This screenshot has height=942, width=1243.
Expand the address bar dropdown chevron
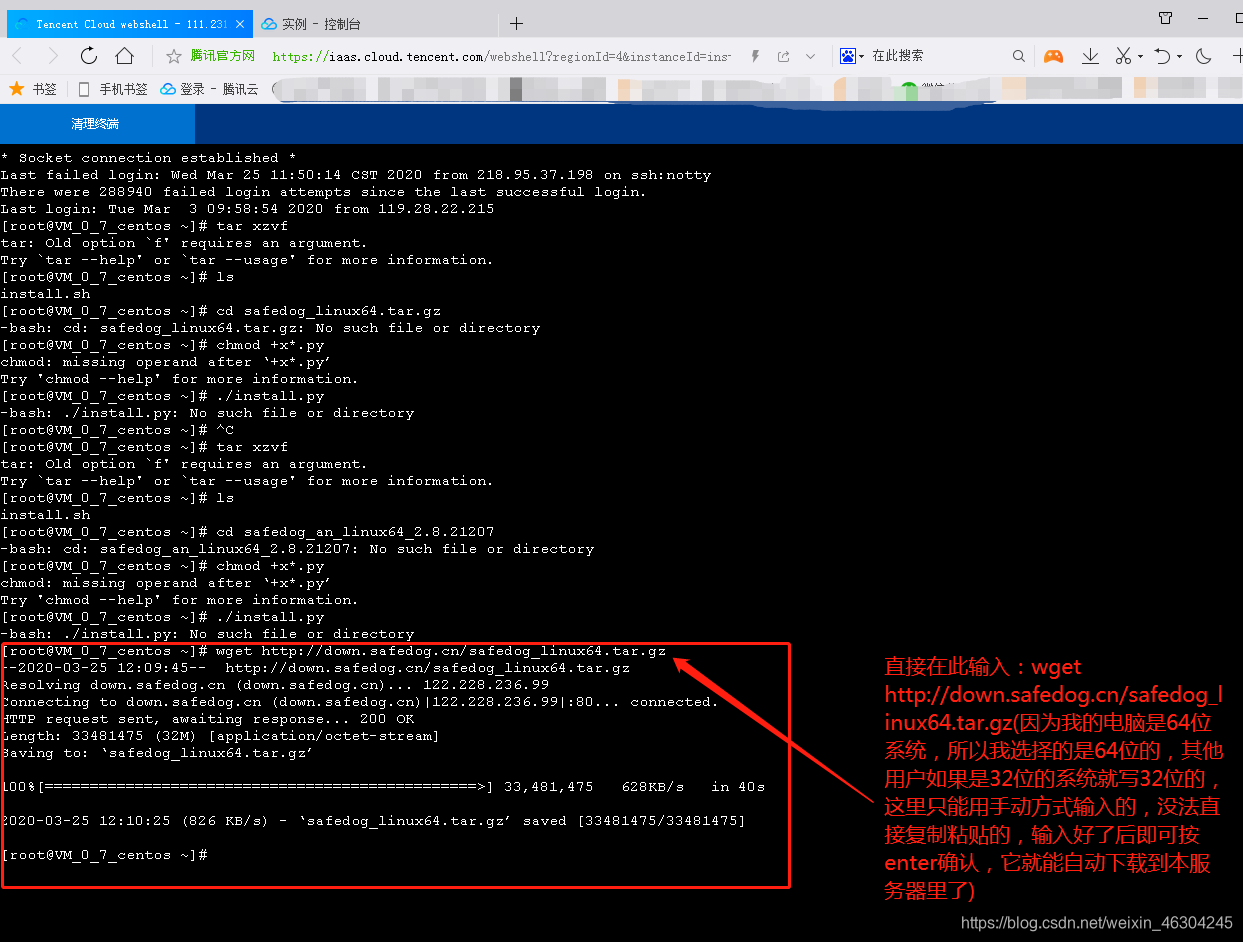point(810,56)
